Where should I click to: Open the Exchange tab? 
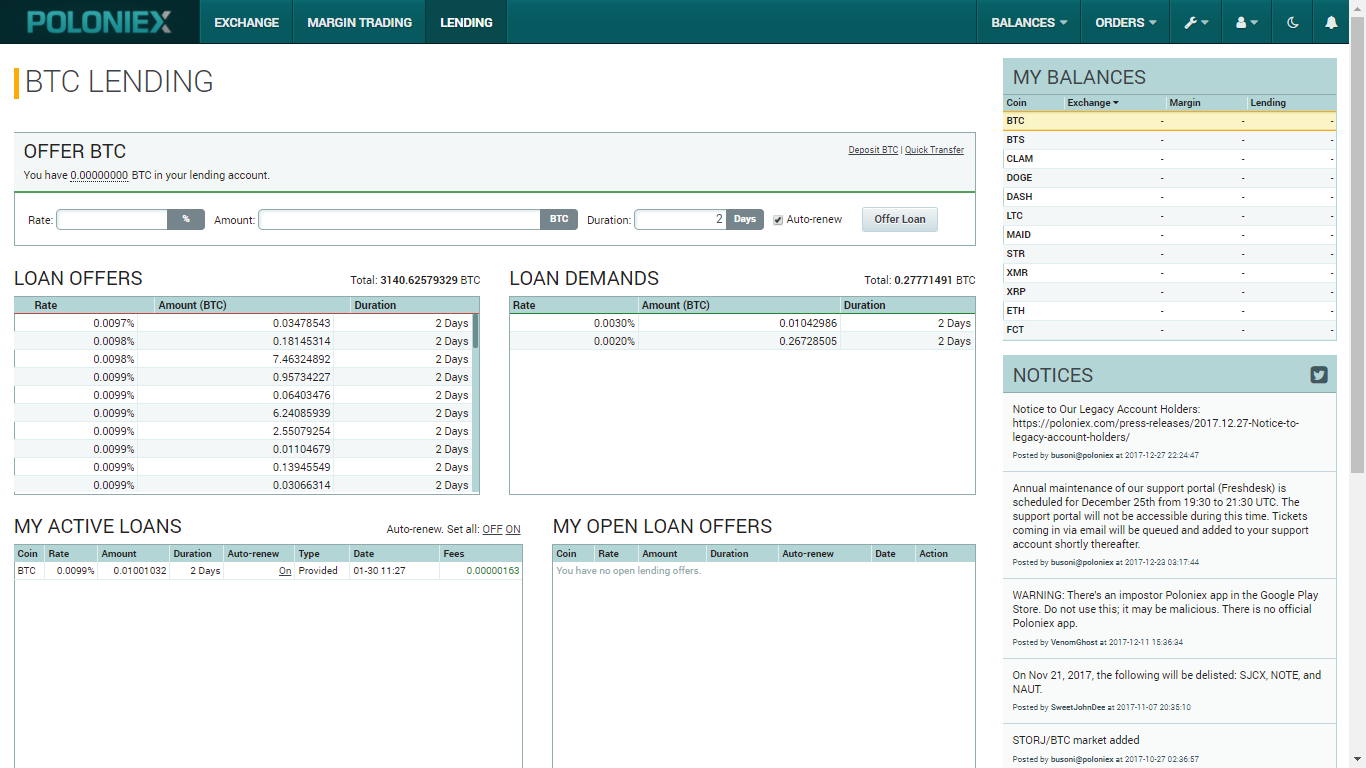pyautogui.click(x=246, y=22)
